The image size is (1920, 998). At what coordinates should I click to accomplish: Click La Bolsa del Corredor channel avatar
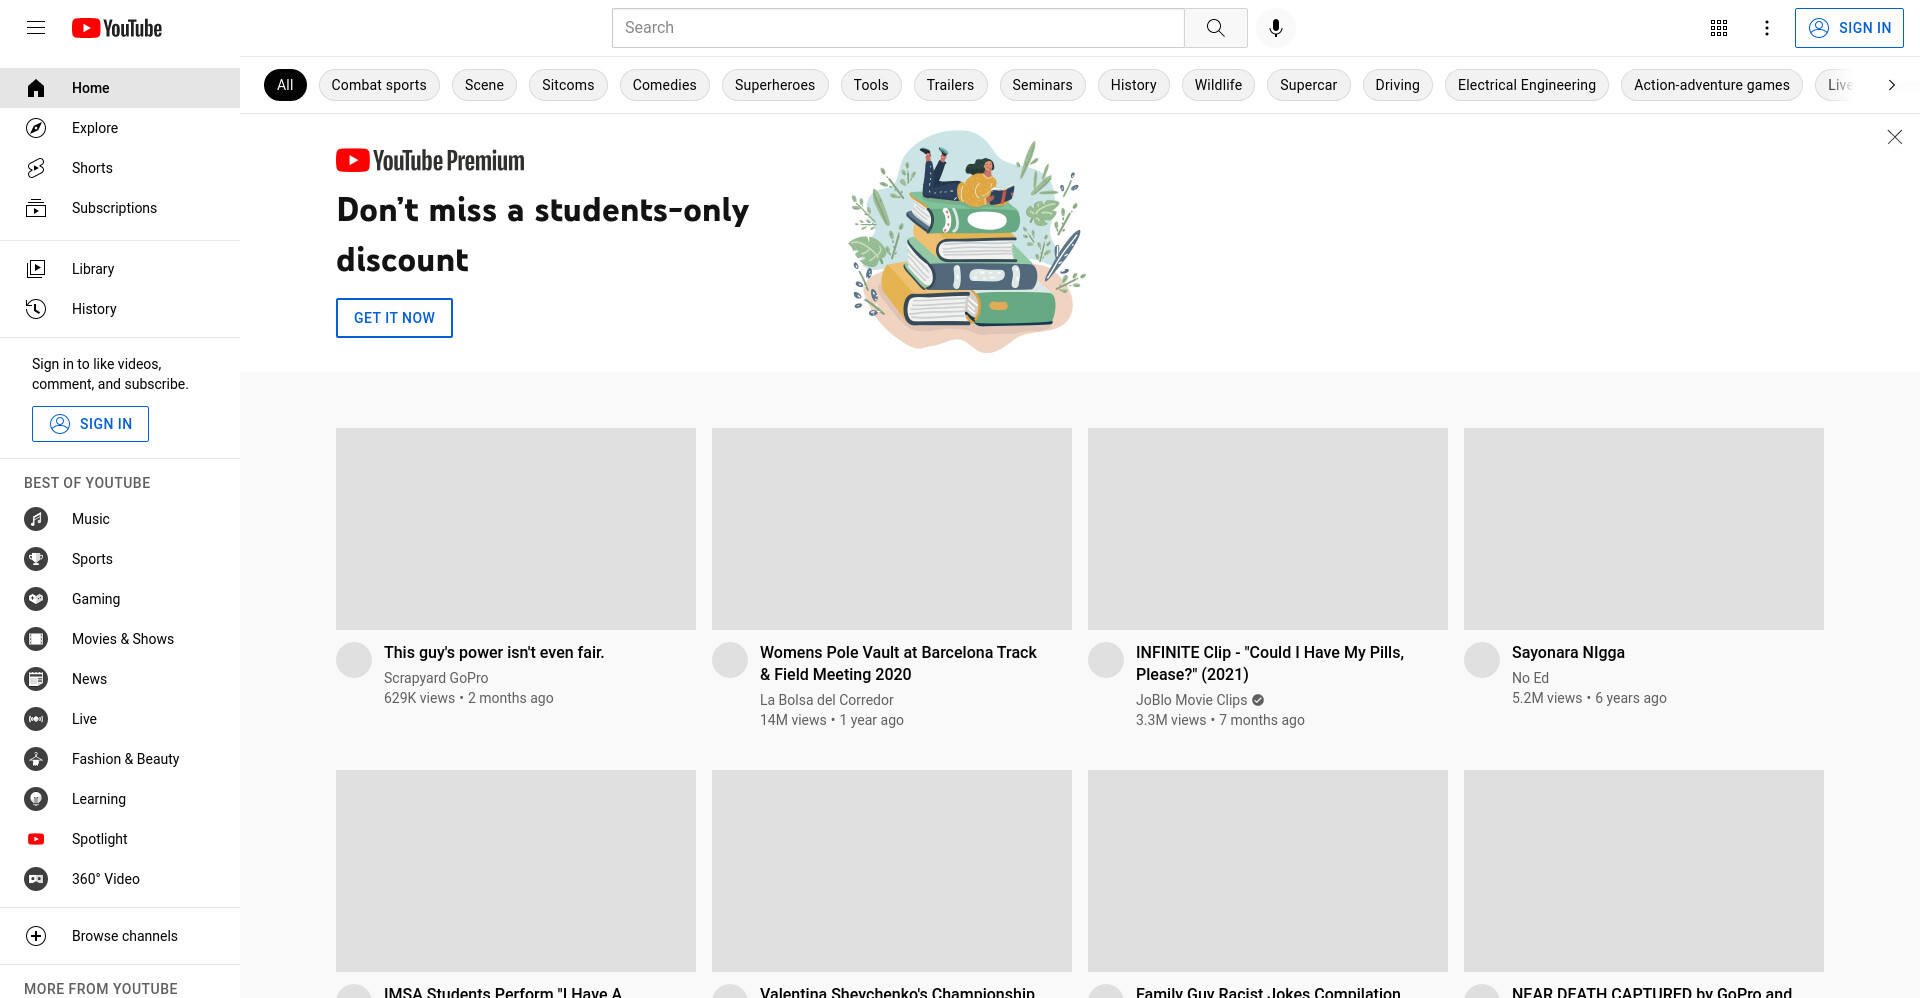pyautogui.click(x=730, y=660)
